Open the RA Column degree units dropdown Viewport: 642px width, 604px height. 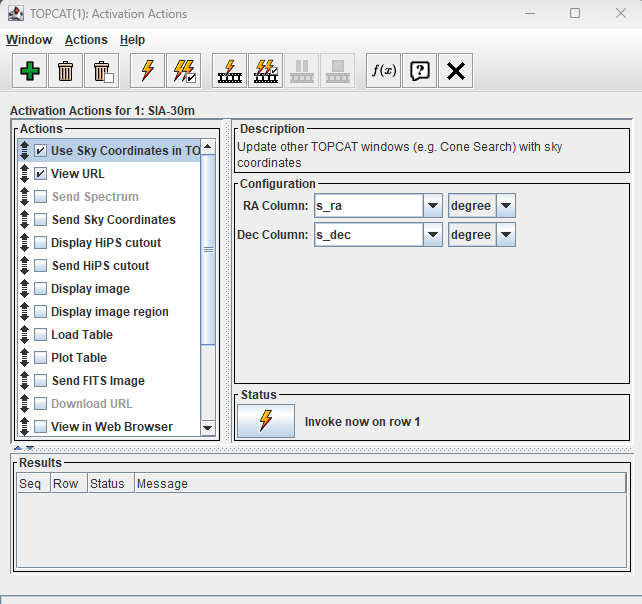[x=506, y=206]
